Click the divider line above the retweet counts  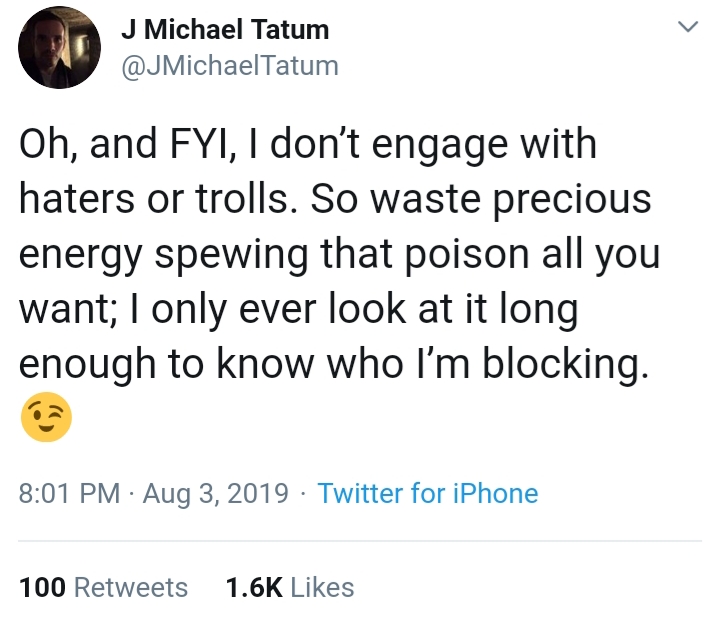[360, 541]
